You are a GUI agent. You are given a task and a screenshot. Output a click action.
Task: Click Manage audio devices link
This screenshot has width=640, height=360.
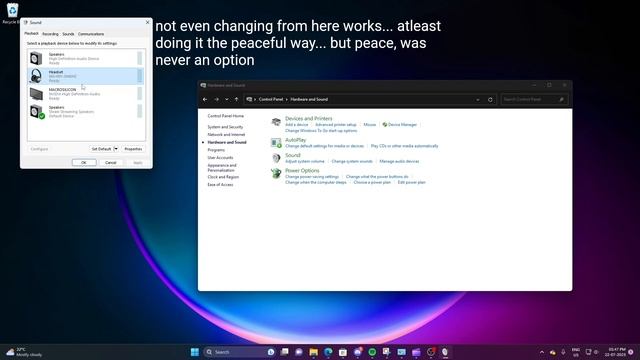tap(399, 161)
